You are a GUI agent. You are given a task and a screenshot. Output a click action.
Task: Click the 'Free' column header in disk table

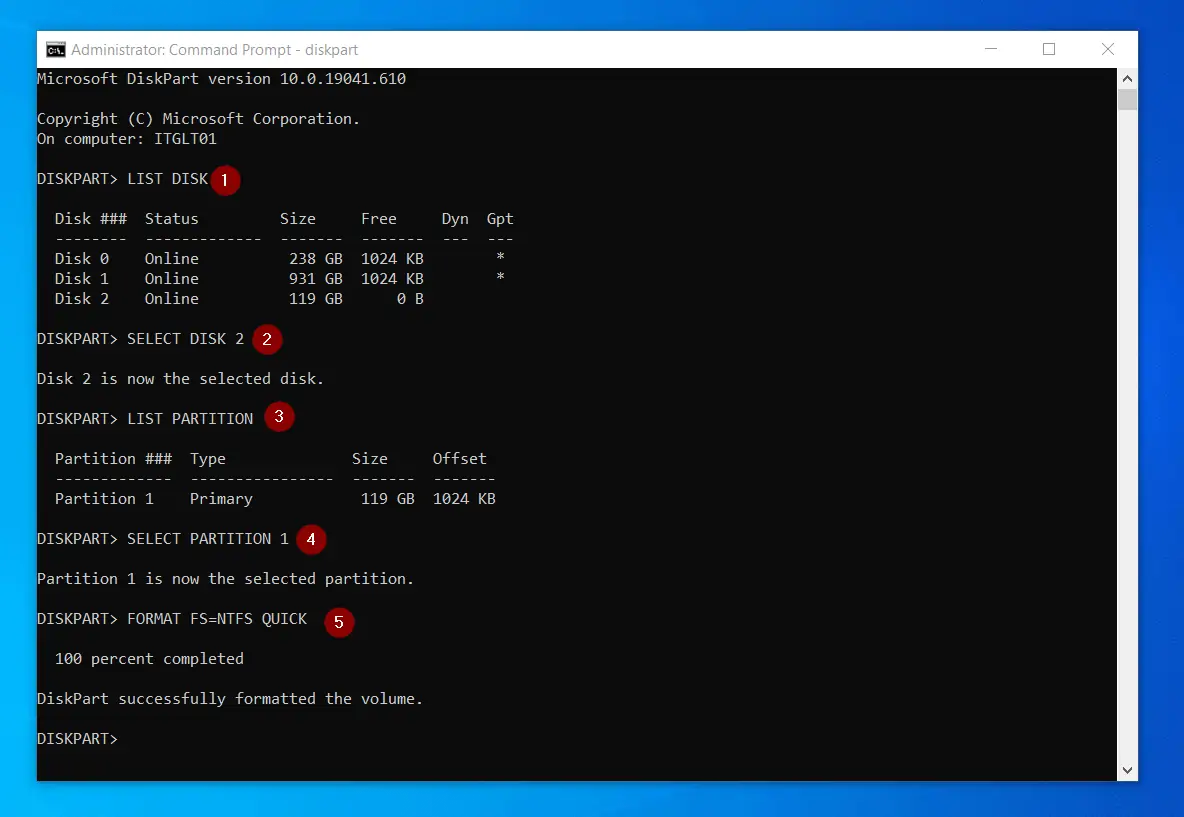378,219
